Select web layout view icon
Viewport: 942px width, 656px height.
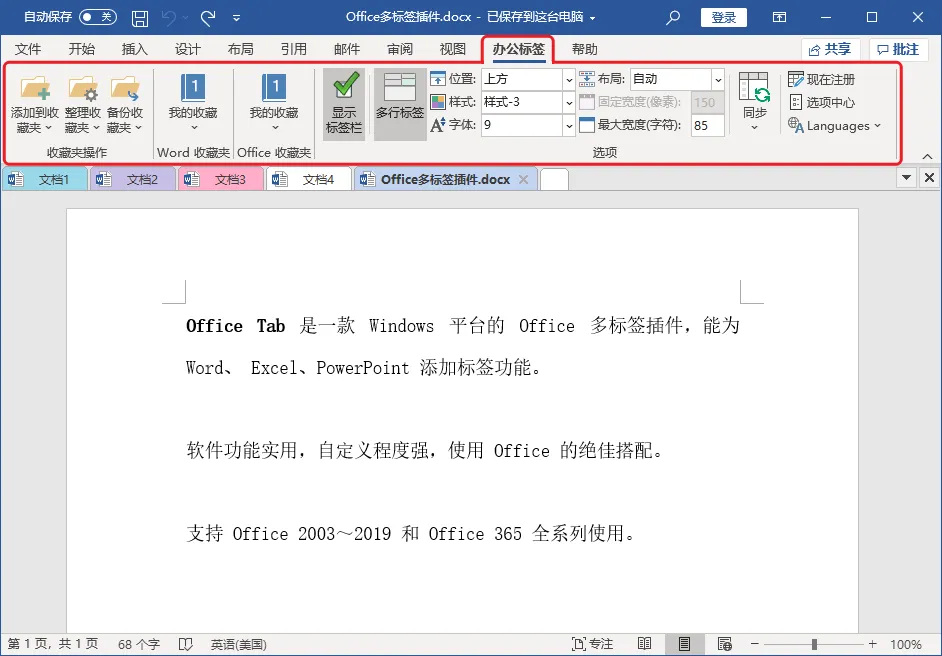tap(725, 644)
